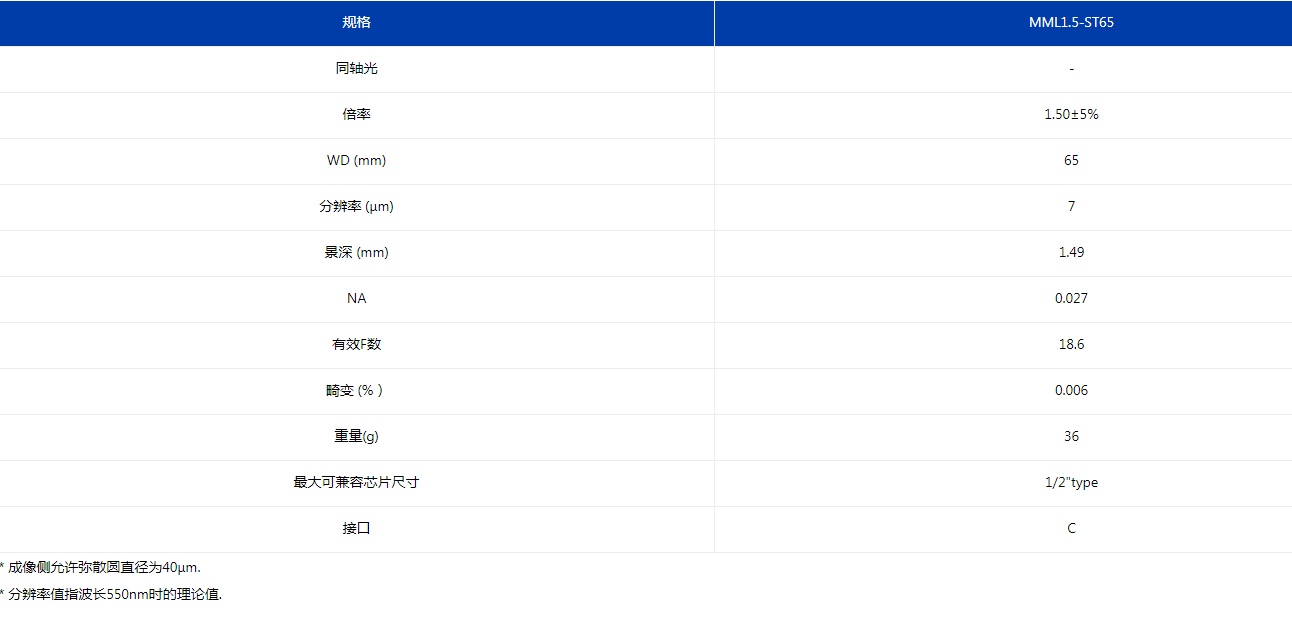Viewport: 1292px width, 626px height.
Task: Click the F-number value 18.6
Action: click(1071, 345)
